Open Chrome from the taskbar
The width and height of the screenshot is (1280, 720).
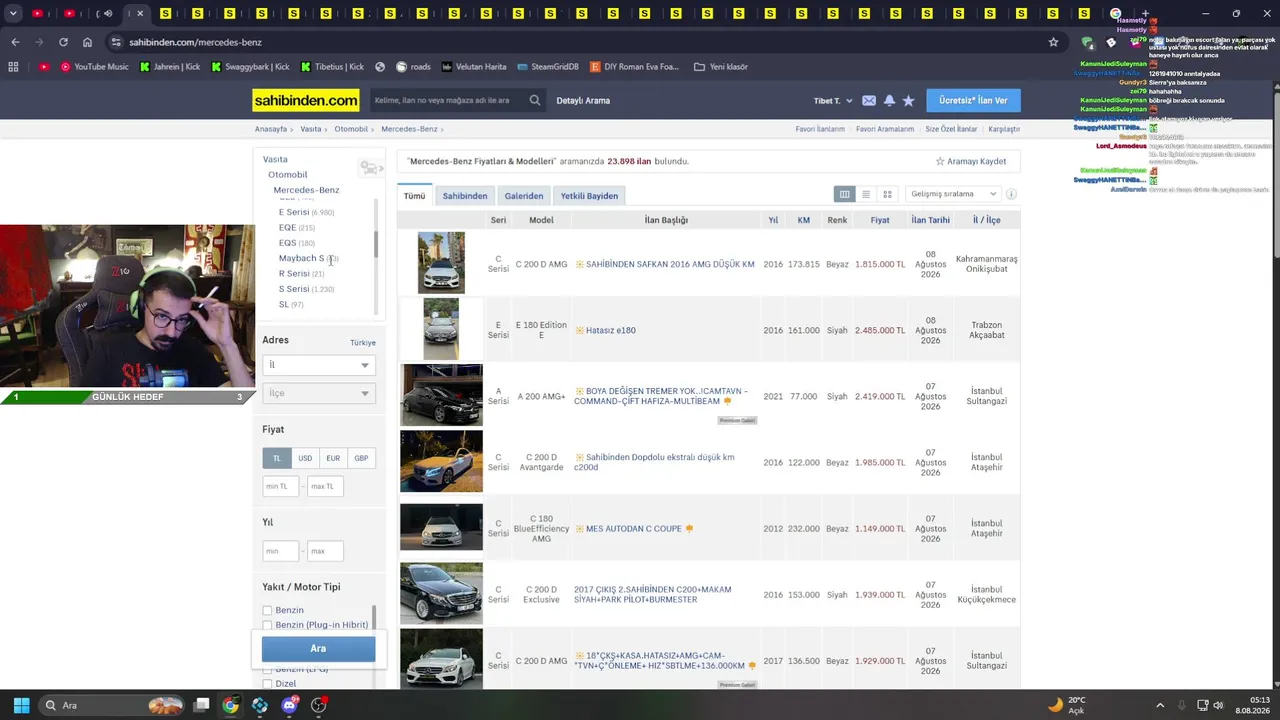tap(230, 705)
